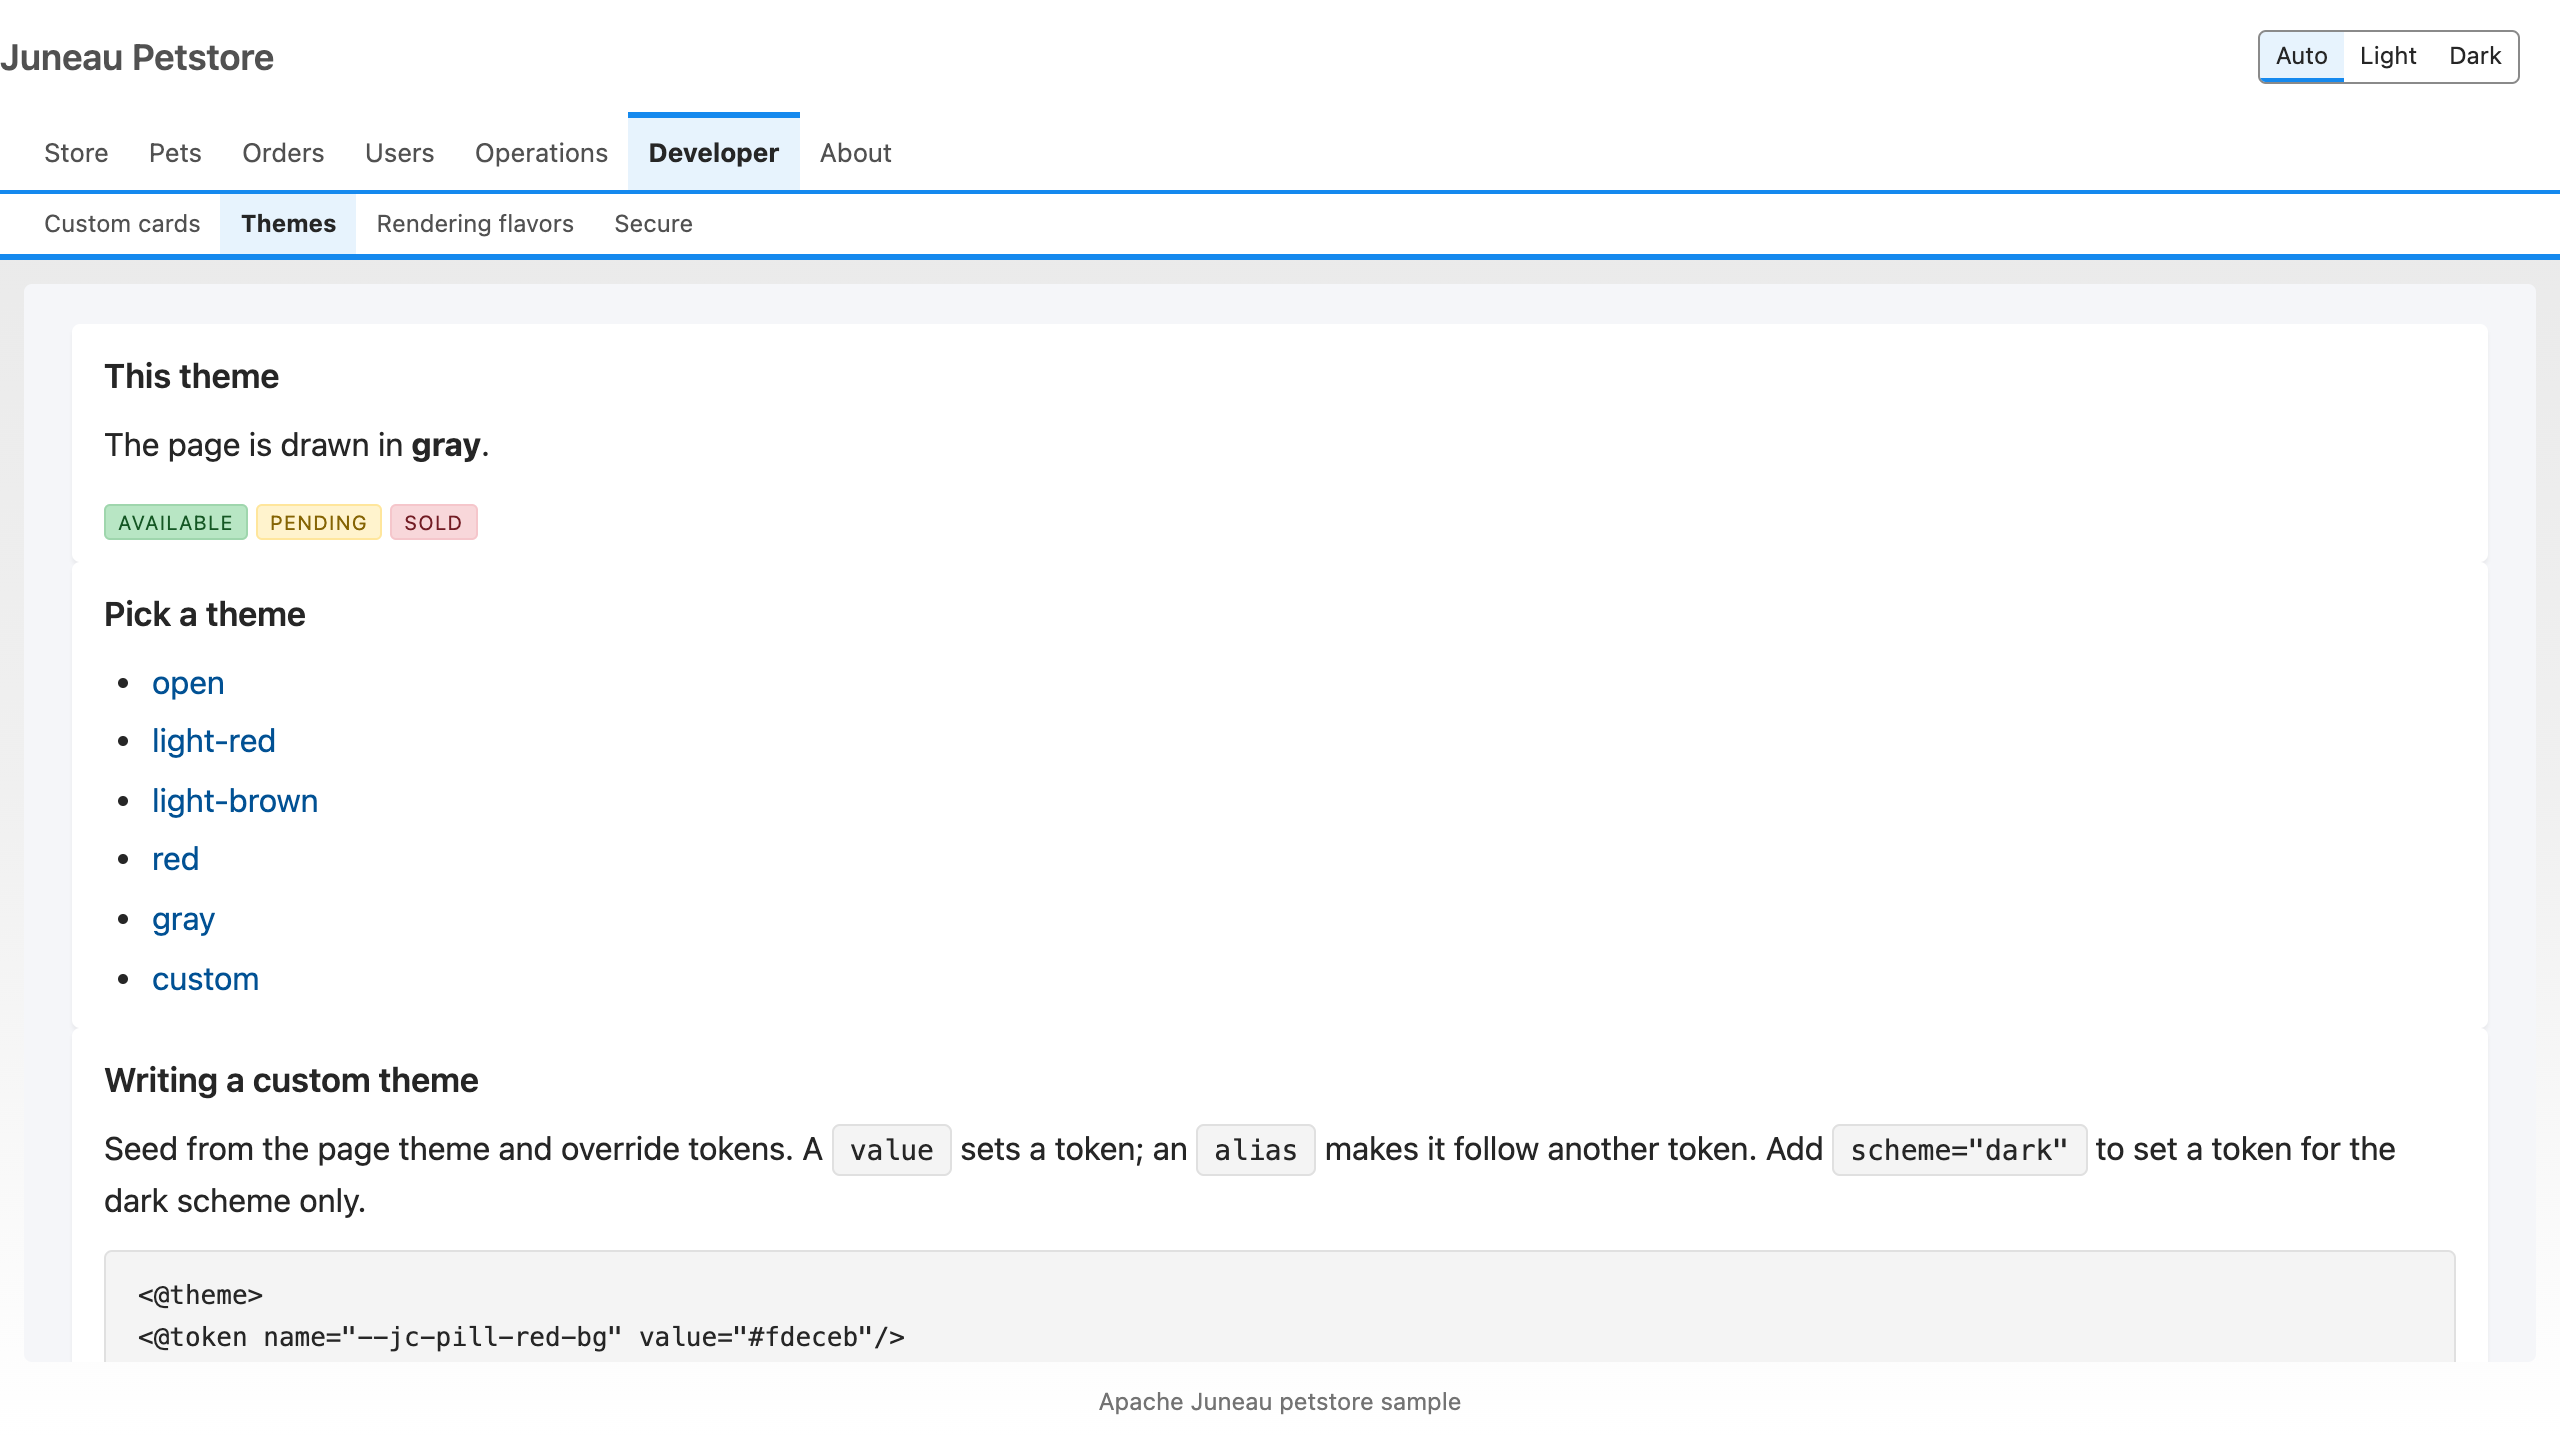The image size is (2560, 1440).
Task: Click the SOLD status pill
Action: (x=434, y=522)
